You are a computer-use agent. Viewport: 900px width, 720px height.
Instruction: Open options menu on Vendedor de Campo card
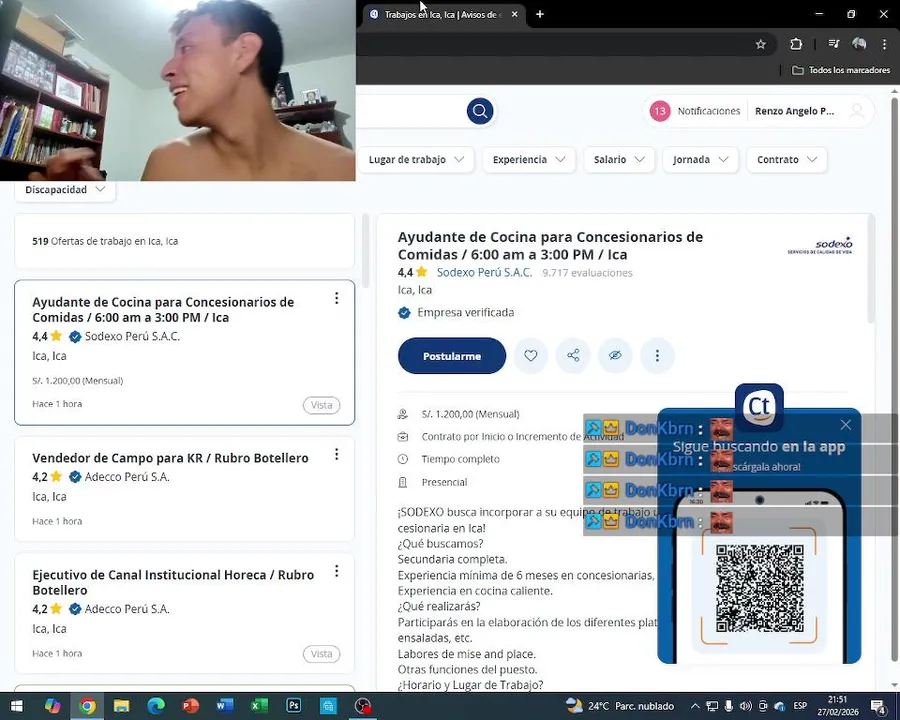tap(336, 454)
